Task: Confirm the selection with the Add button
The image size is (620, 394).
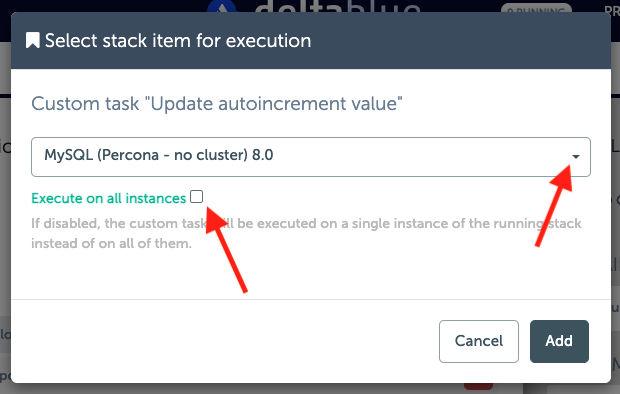Action: [x=559, y=341]
